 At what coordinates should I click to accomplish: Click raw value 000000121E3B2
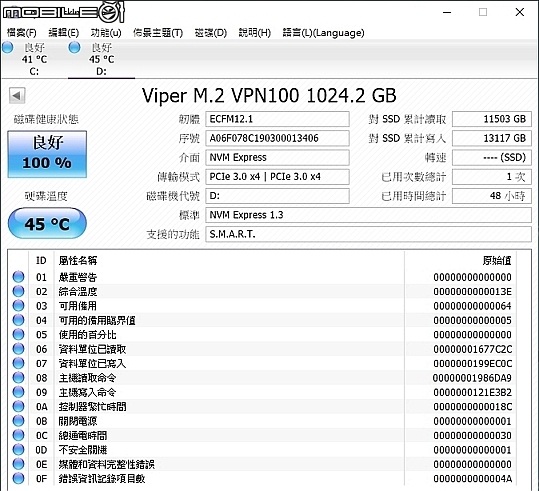pos(473,393)
